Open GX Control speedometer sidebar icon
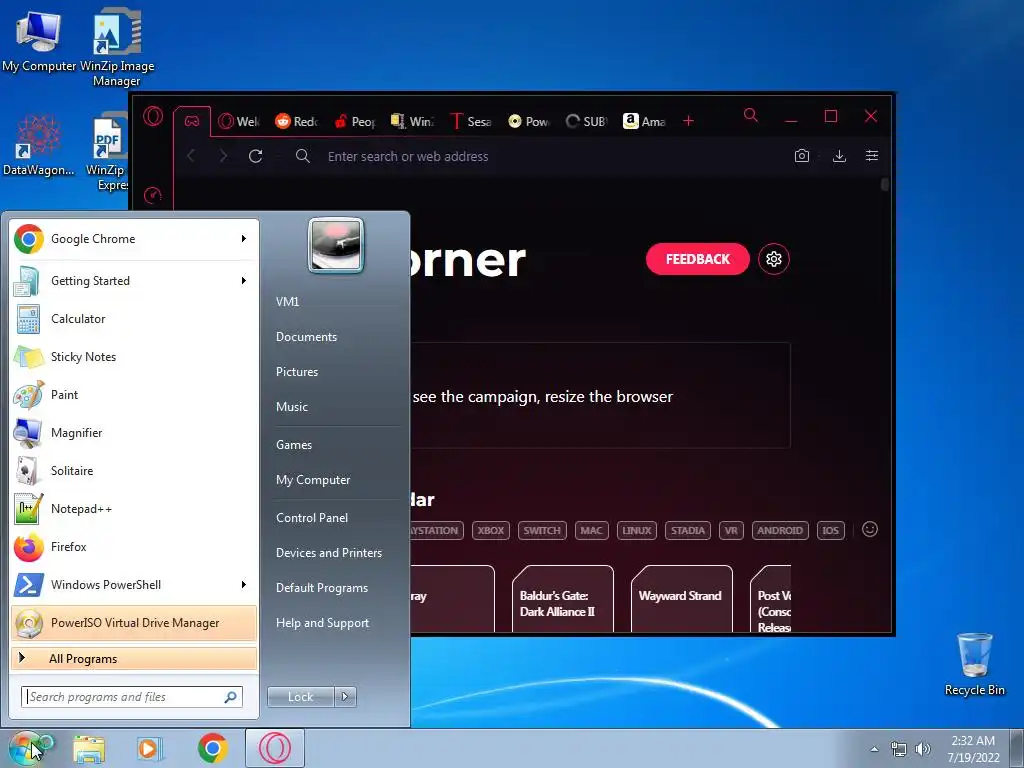This screenshot has height=768, width=1024. click(x=153, y=195)
